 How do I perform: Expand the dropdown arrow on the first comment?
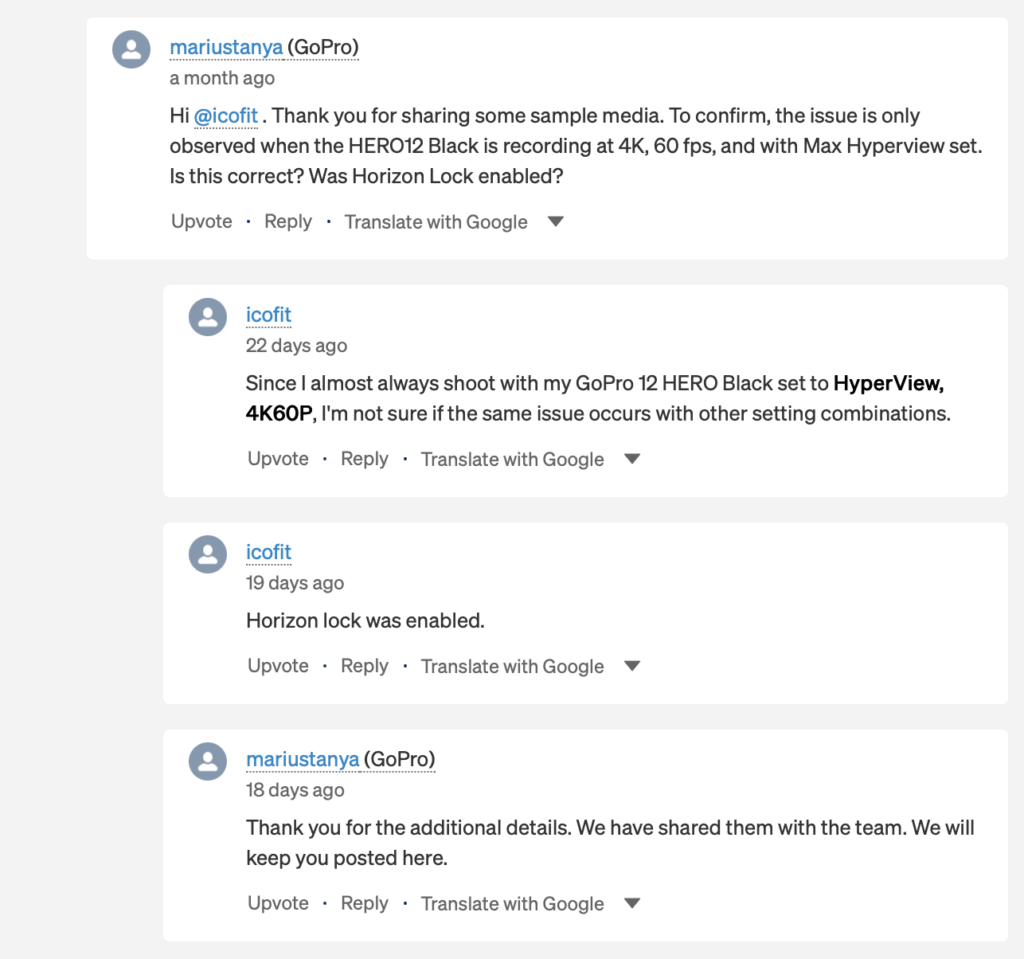tap(556, 221)
